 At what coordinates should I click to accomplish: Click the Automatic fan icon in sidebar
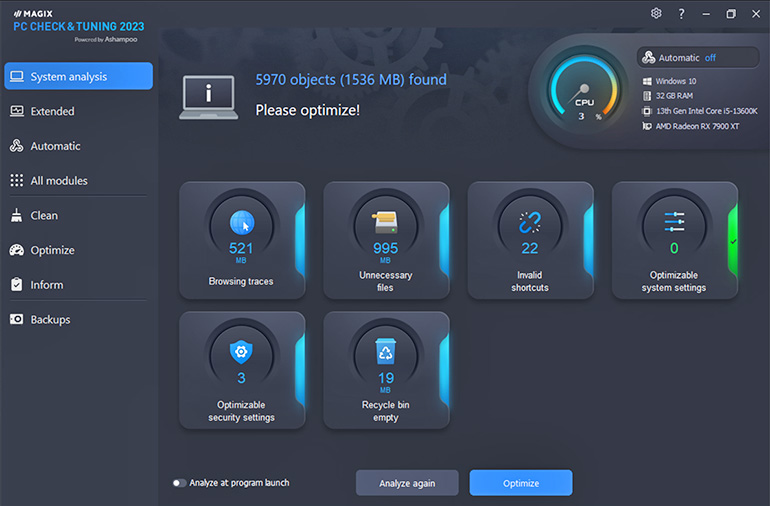pos(17,146)
